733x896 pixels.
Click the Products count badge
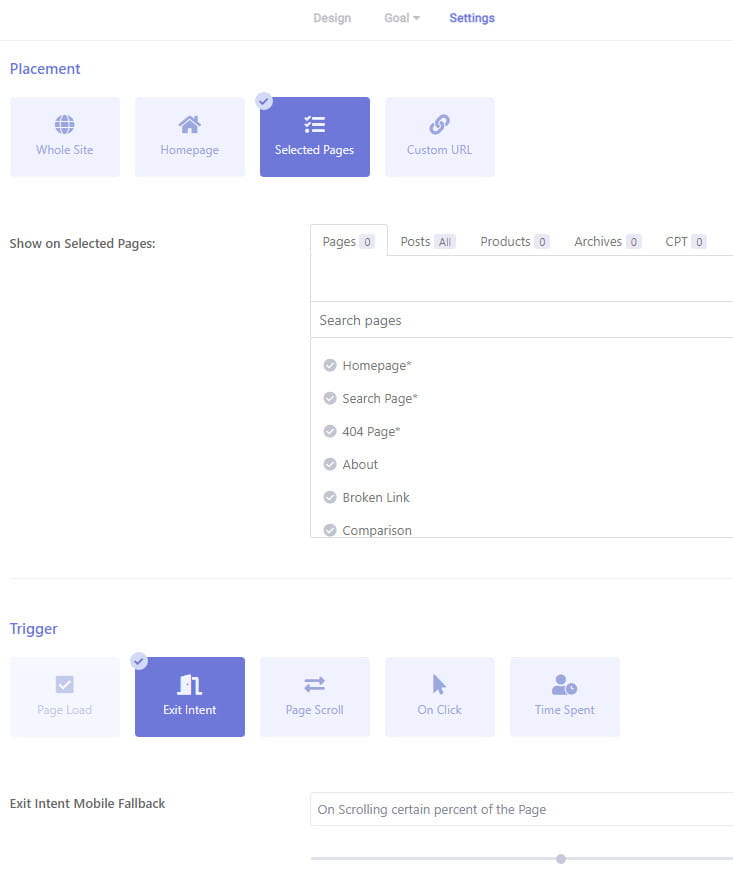[x=542, y=242]
